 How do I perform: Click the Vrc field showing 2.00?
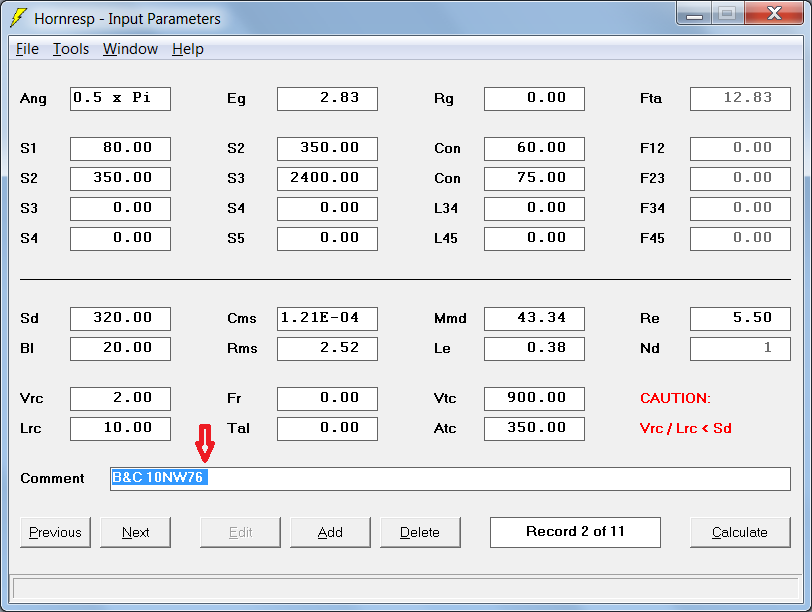[x=120, y=399]
